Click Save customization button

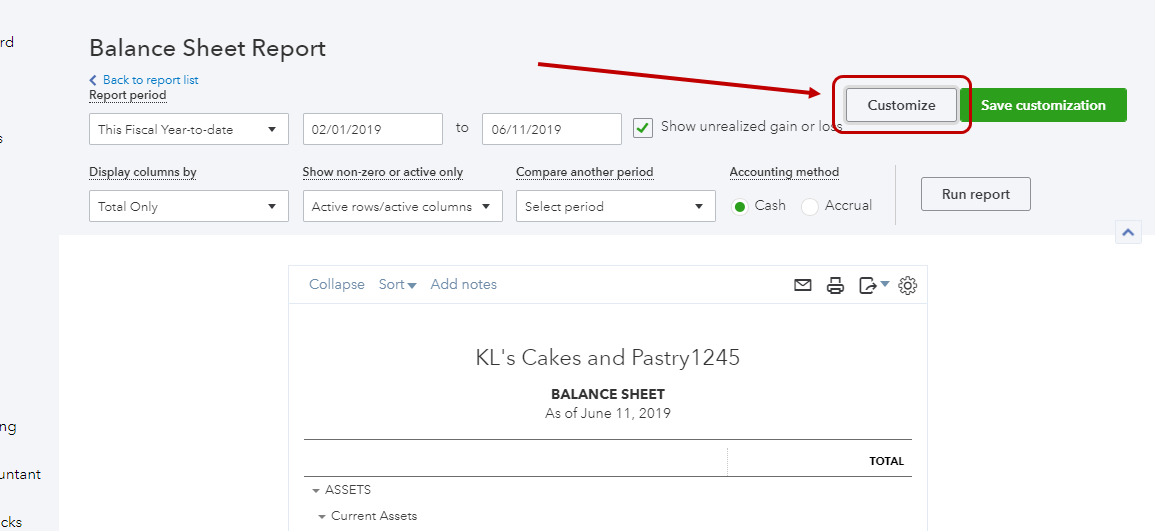tap(1042, 105)
